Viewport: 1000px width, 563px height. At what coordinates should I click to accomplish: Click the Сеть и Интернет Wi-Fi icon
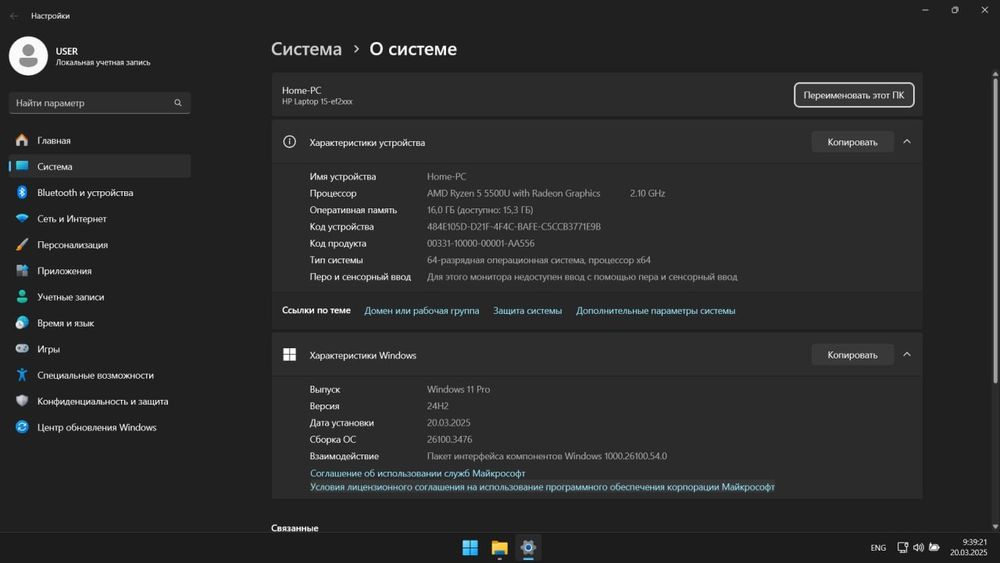tap(22, 219)
